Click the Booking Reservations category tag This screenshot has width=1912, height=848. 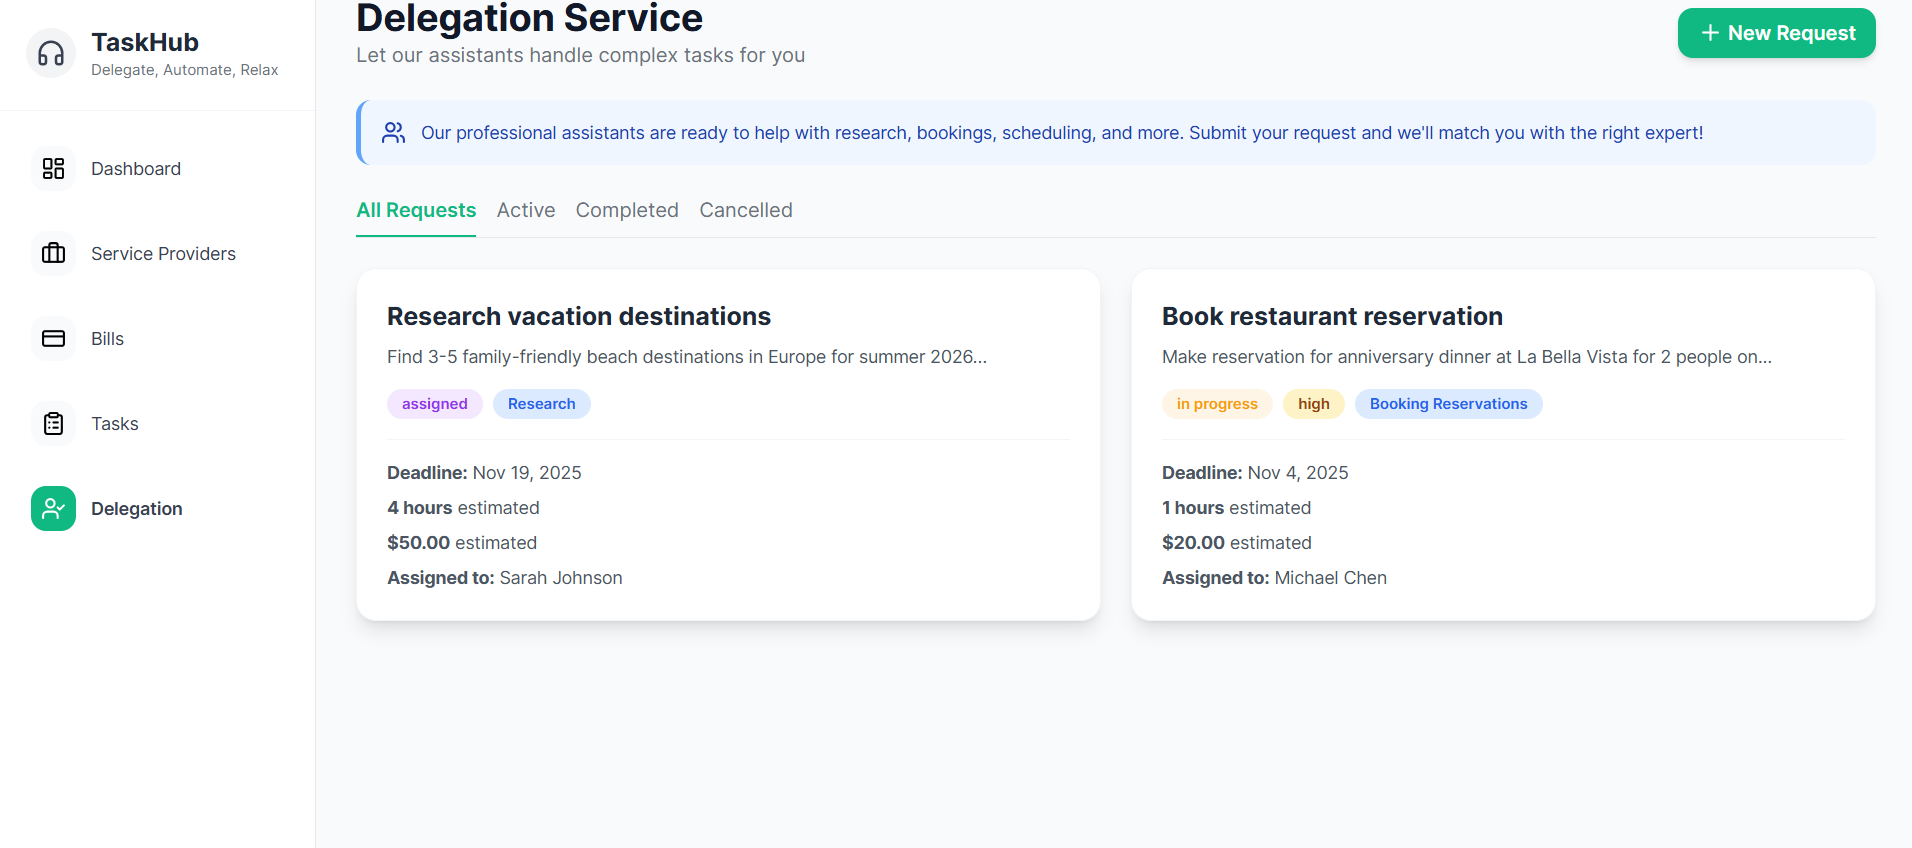click(x=1448, y=404)
